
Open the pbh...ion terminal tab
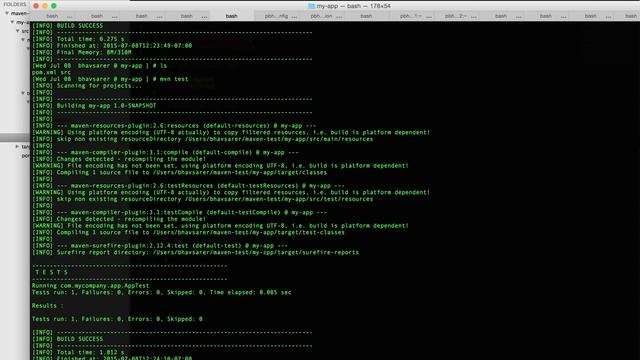[321, 16]
